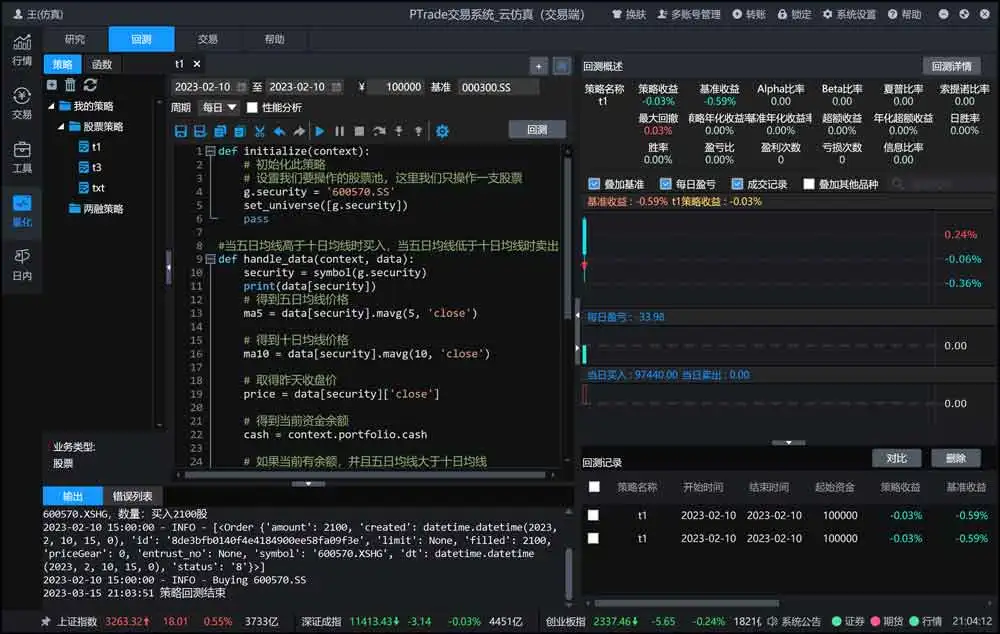Open the 交易 trading sidebar icon

click(x=22, y=103)
